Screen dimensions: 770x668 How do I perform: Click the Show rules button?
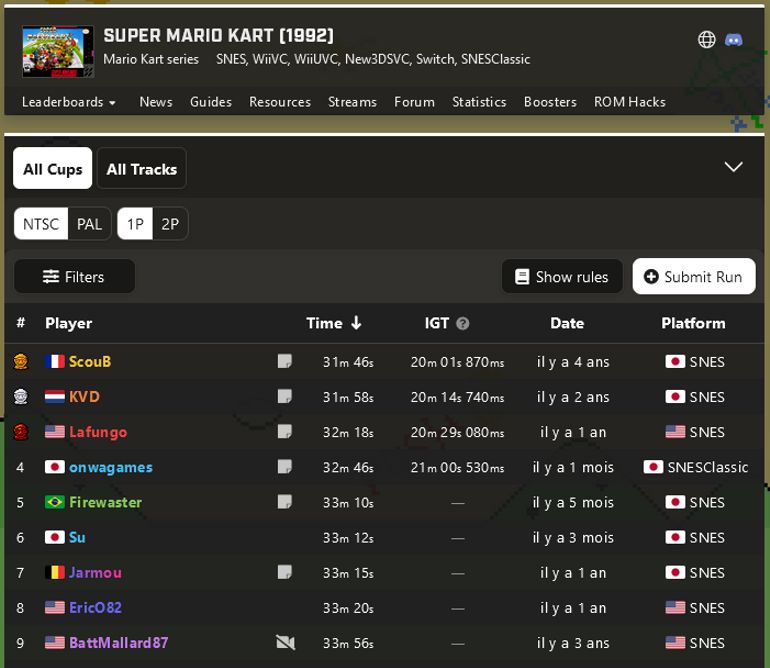pos(562,277)
